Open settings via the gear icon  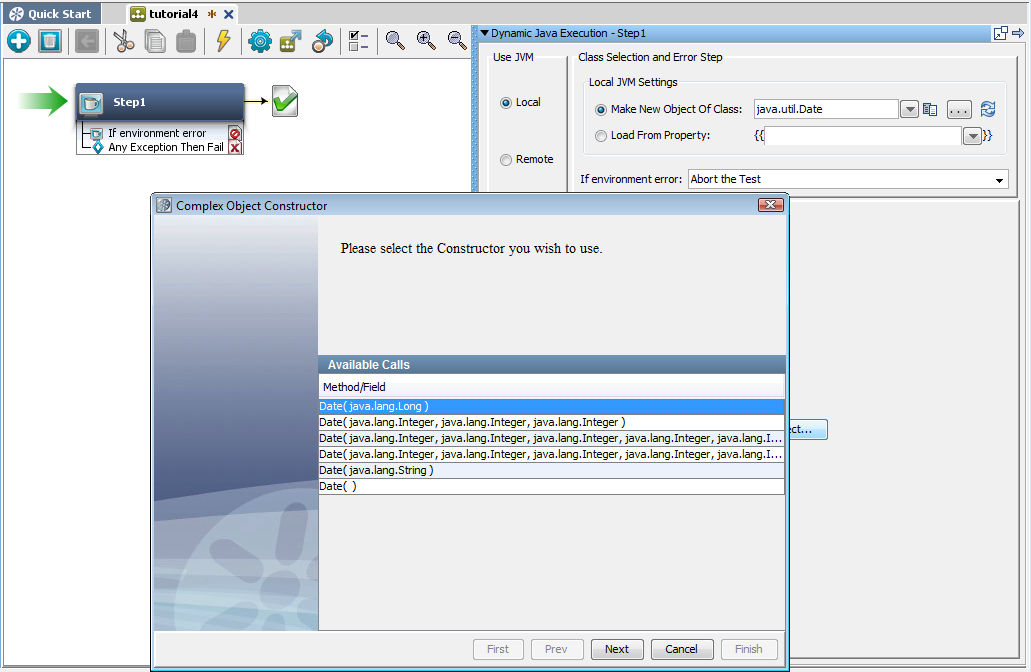[x=259, y=41]
